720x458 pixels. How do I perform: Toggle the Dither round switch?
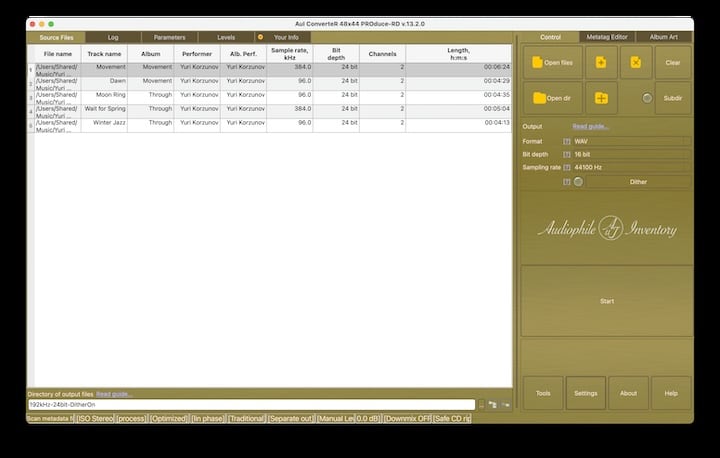tap(579, 182)
